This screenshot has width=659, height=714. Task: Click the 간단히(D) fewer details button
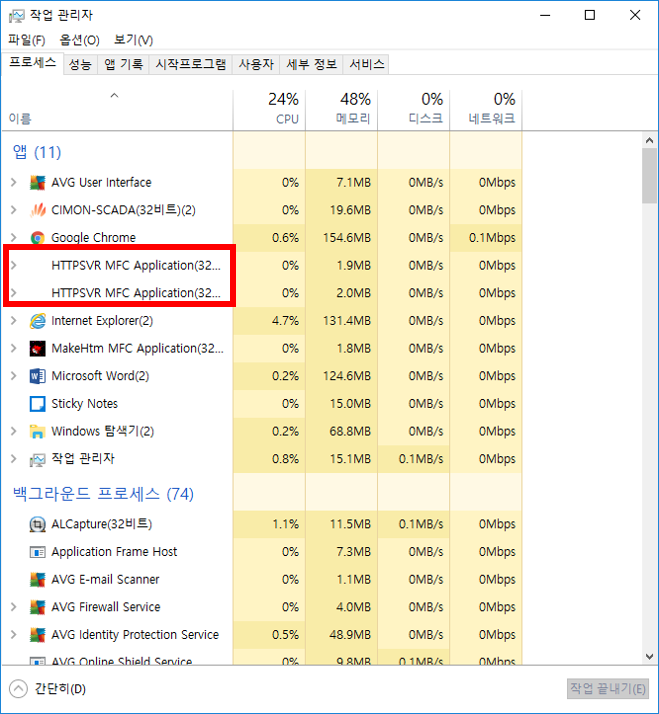pos(47,688)
